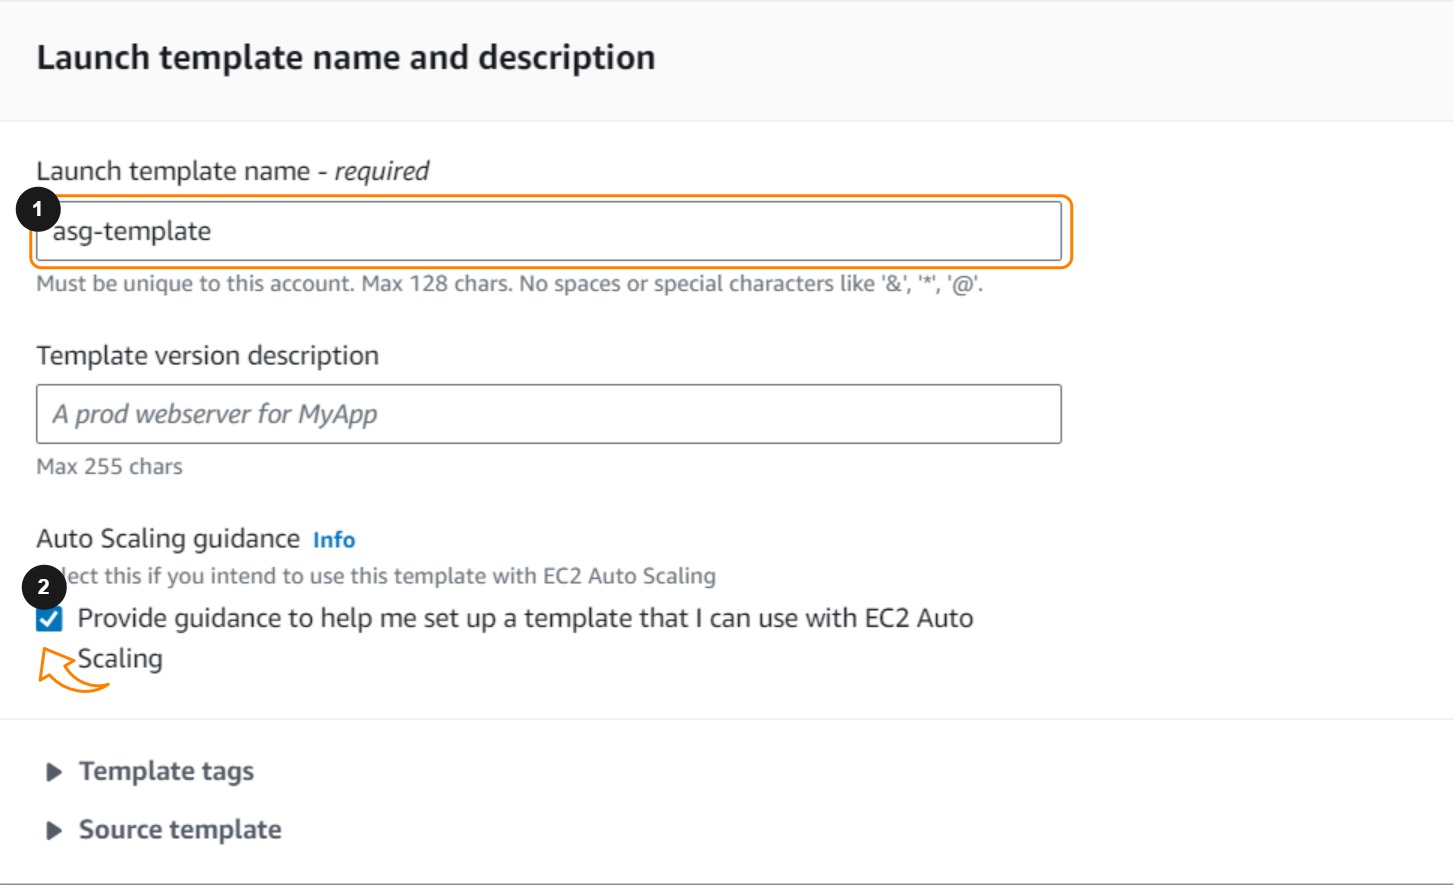Click the "Max 255 chars" hint text
The image size is (1455, 887).
[109, 467]
